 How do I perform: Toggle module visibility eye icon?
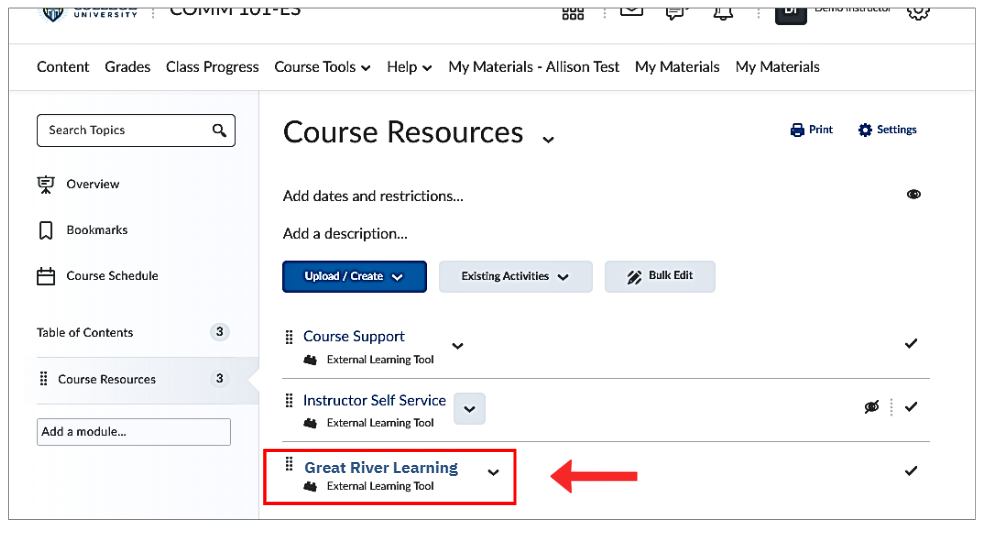(x=914, y=194)
